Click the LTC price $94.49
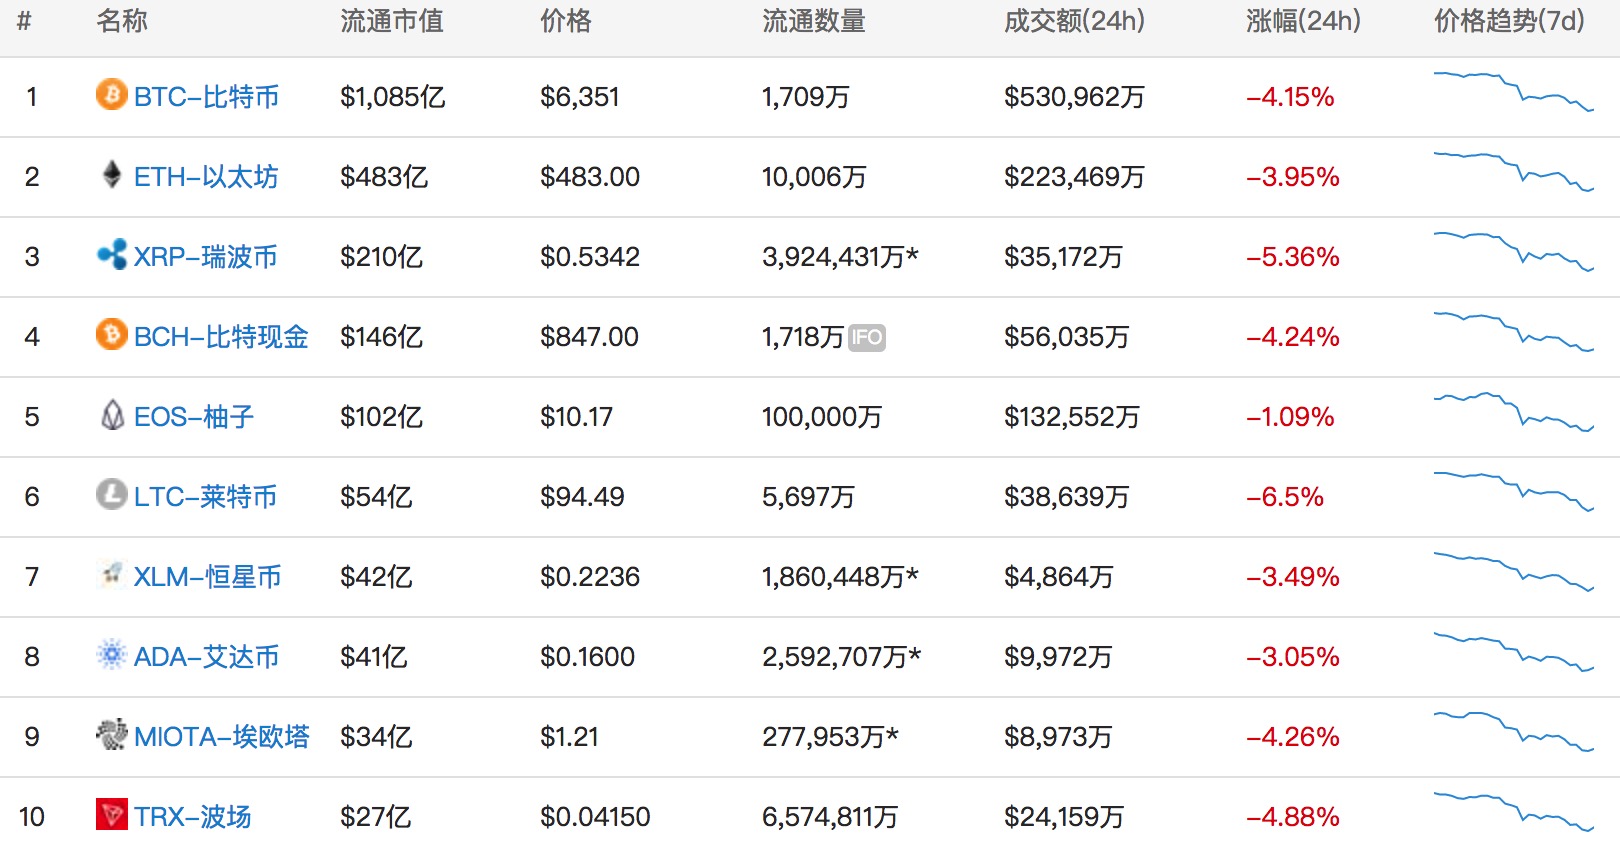 point(582,497)
